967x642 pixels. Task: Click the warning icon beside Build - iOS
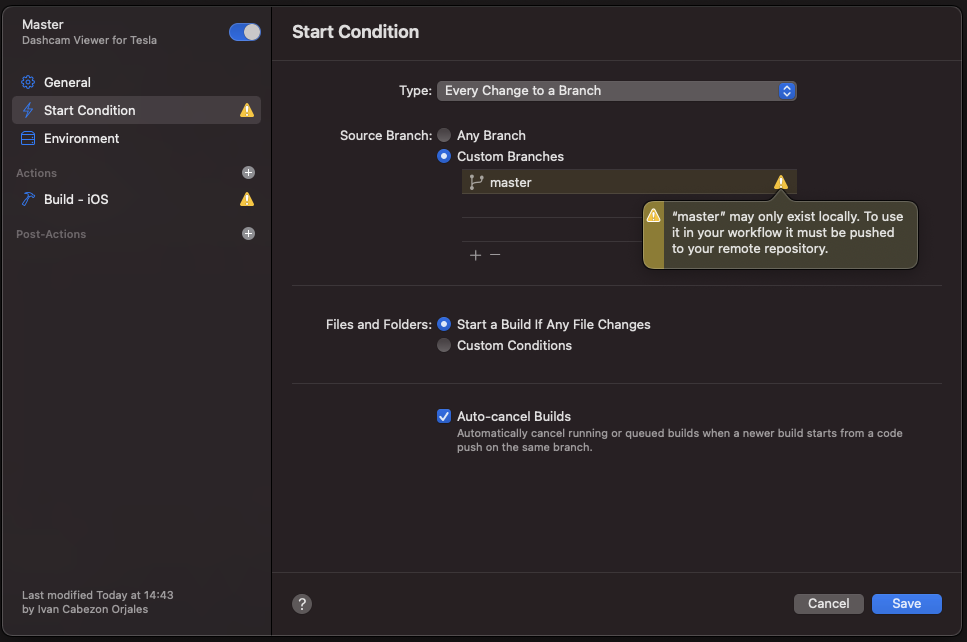pos(247,199)
